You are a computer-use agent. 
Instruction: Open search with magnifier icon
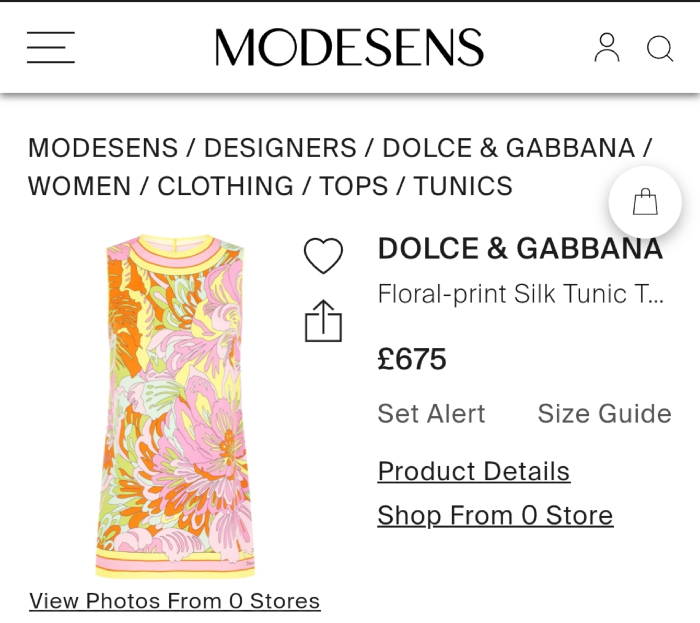point(660,48)
